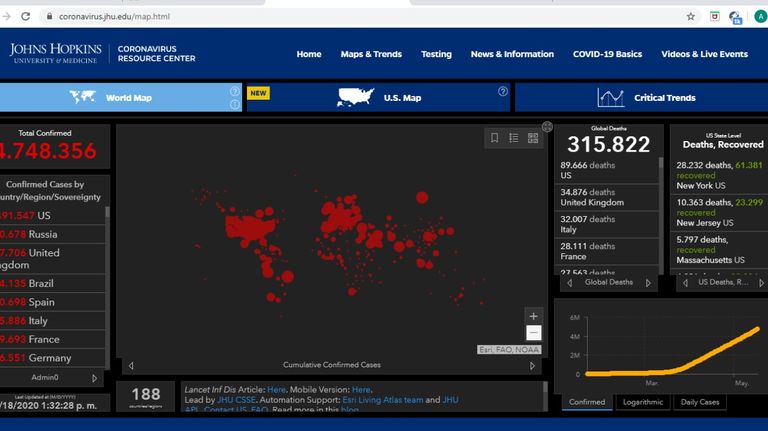Select Brazil in confirmed cases list

pyautogui.click(x=52, y=284)
